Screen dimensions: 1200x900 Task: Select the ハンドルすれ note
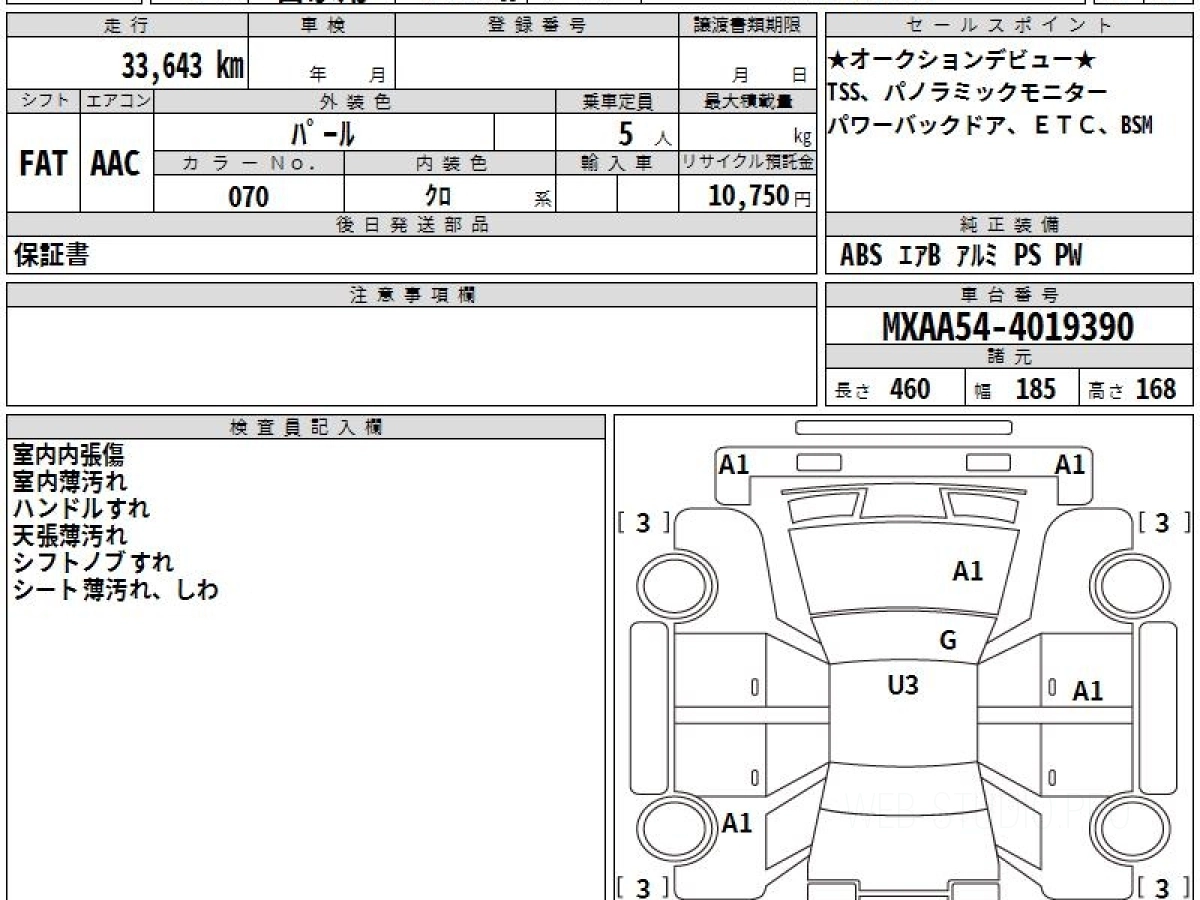point(81,508)
